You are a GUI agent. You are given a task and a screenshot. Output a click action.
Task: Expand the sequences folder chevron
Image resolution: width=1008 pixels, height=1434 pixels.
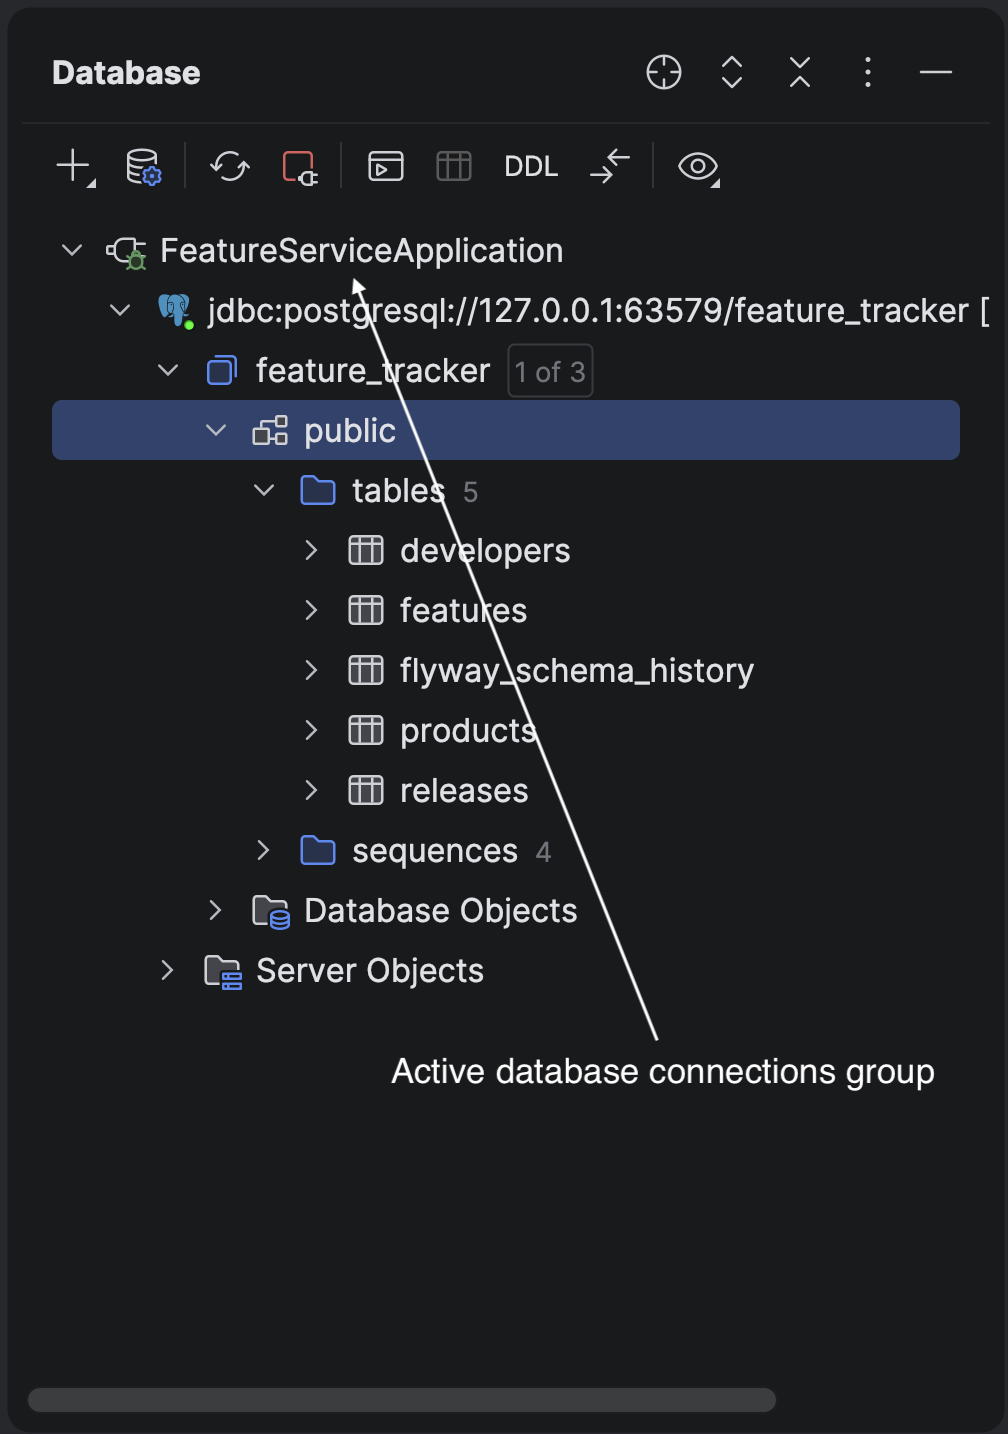pyautogui.click(x=263, y=850)
